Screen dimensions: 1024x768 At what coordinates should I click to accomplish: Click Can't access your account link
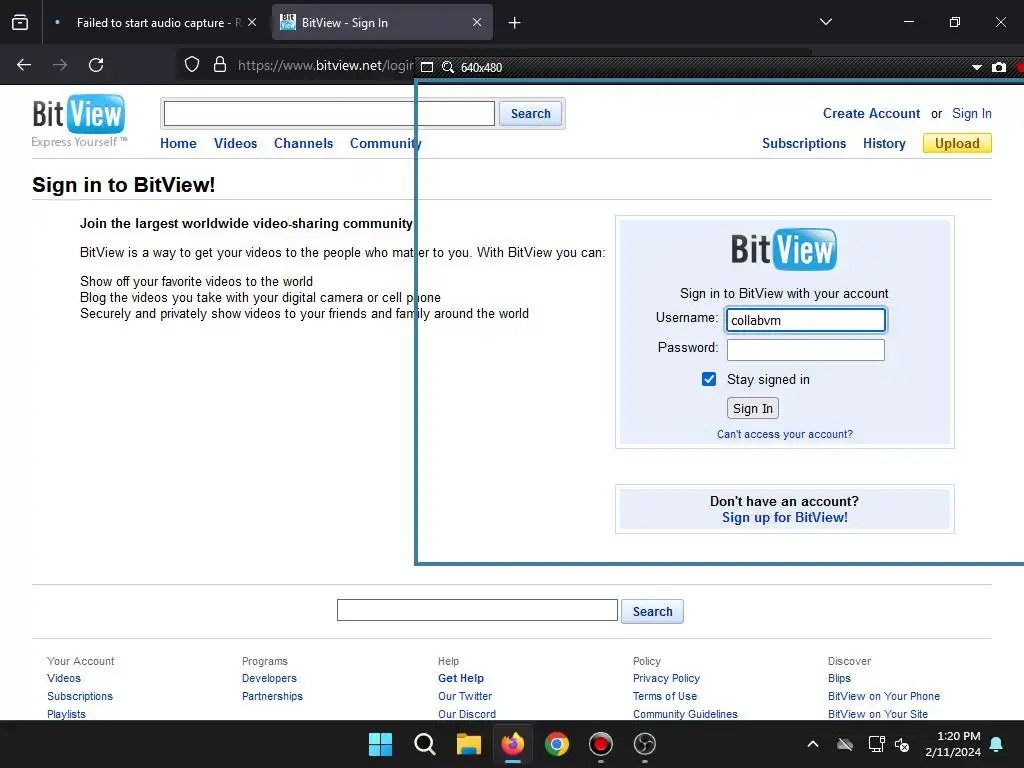click(784, 434)
